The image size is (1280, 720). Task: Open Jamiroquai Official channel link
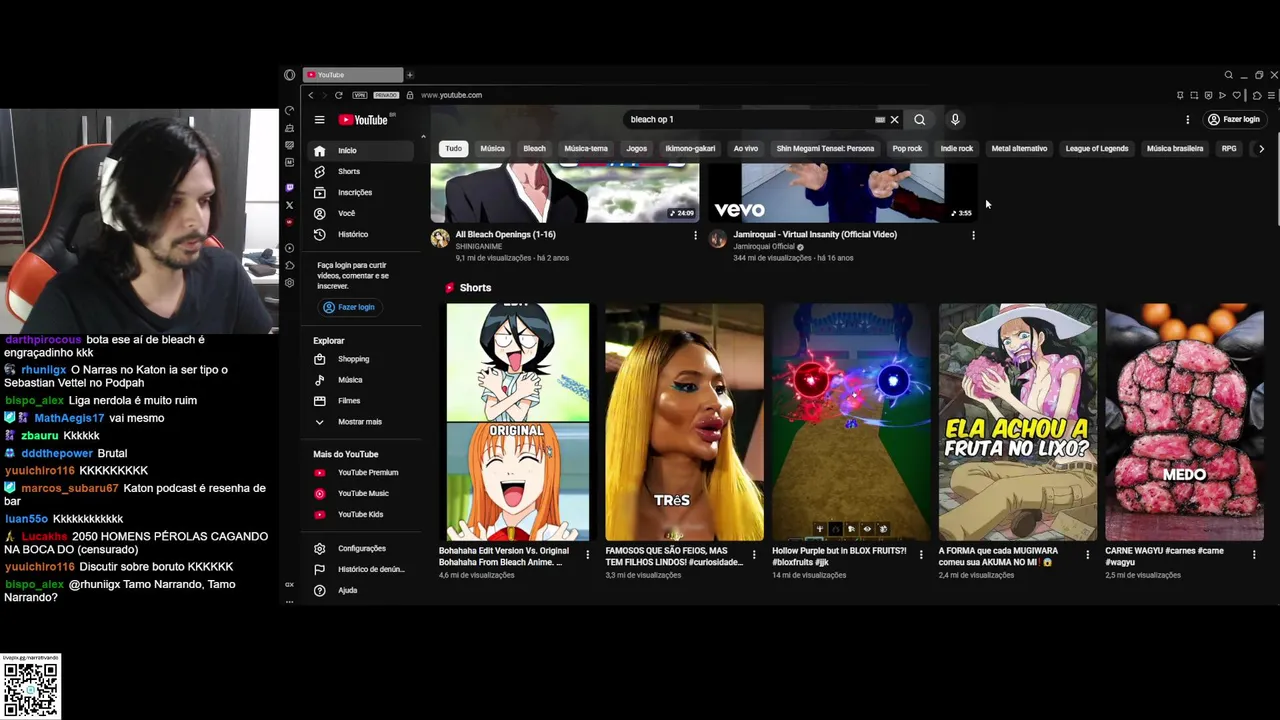764,246
